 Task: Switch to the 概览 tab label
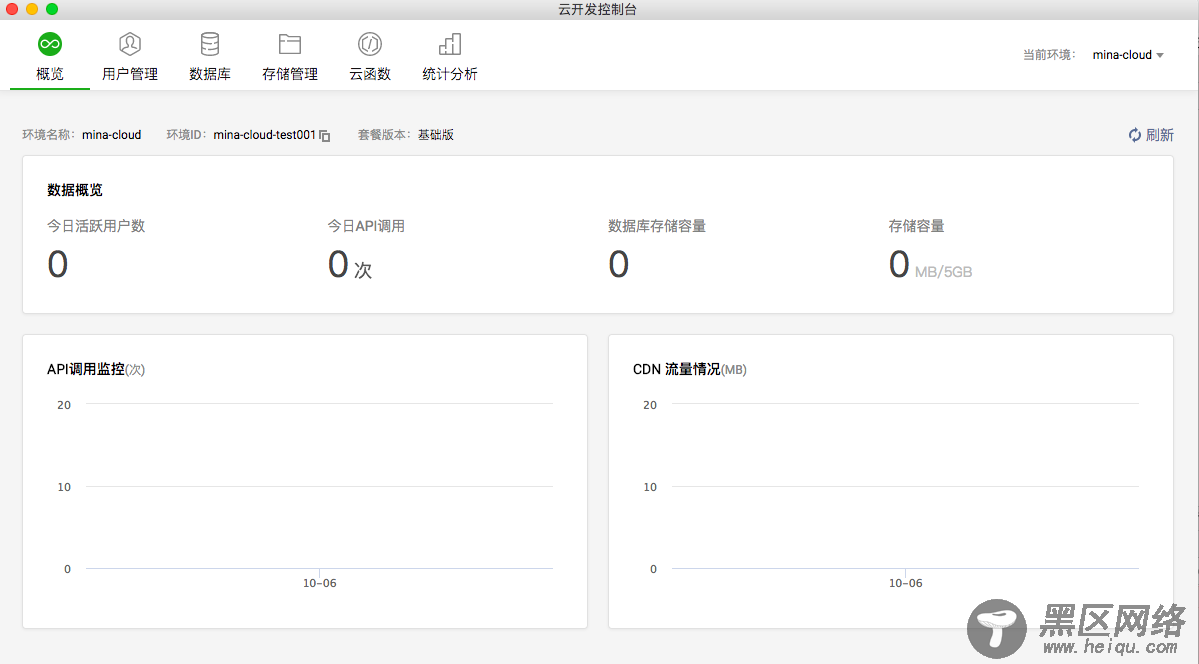pyautogui.click(x=50, y=74)
